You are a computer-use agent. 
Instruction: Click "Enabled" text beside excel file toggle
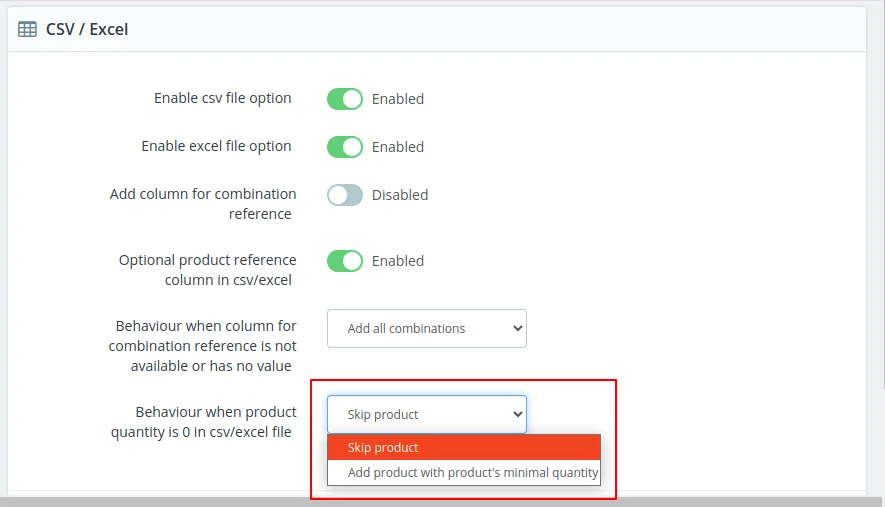(x=398, y=147)
